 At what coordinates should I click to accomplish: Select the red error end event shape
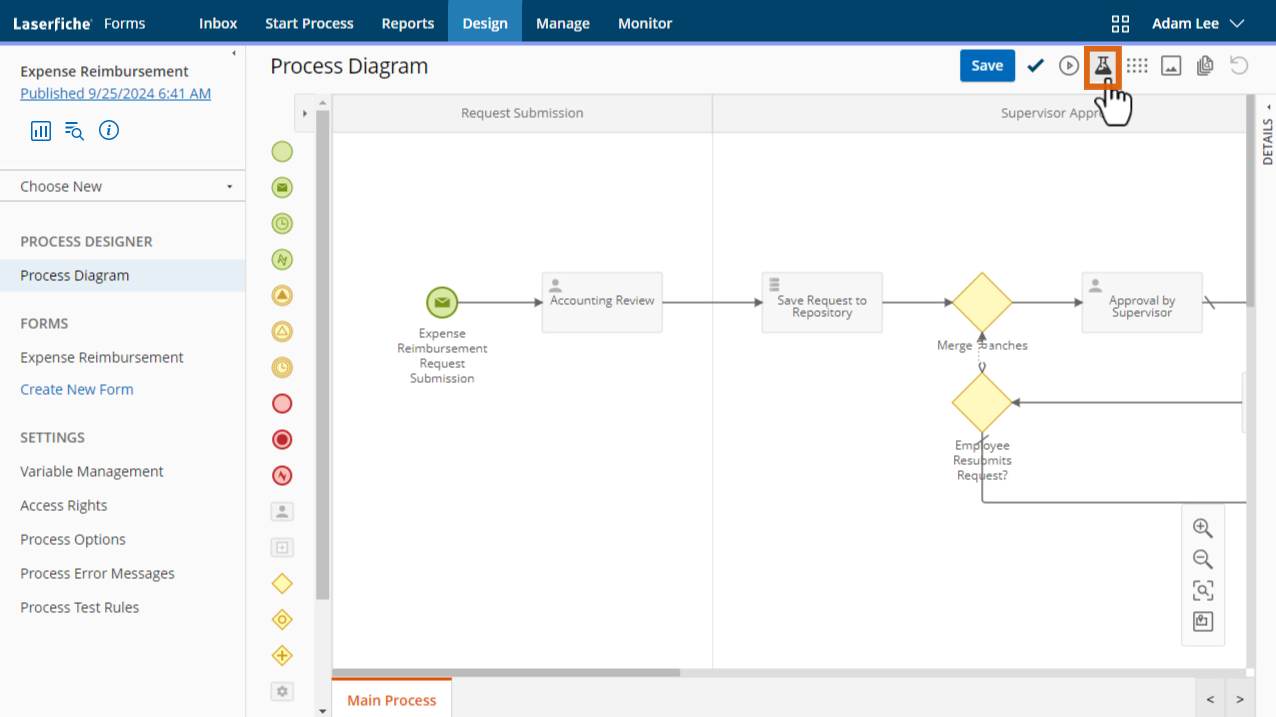pos(282,475)
